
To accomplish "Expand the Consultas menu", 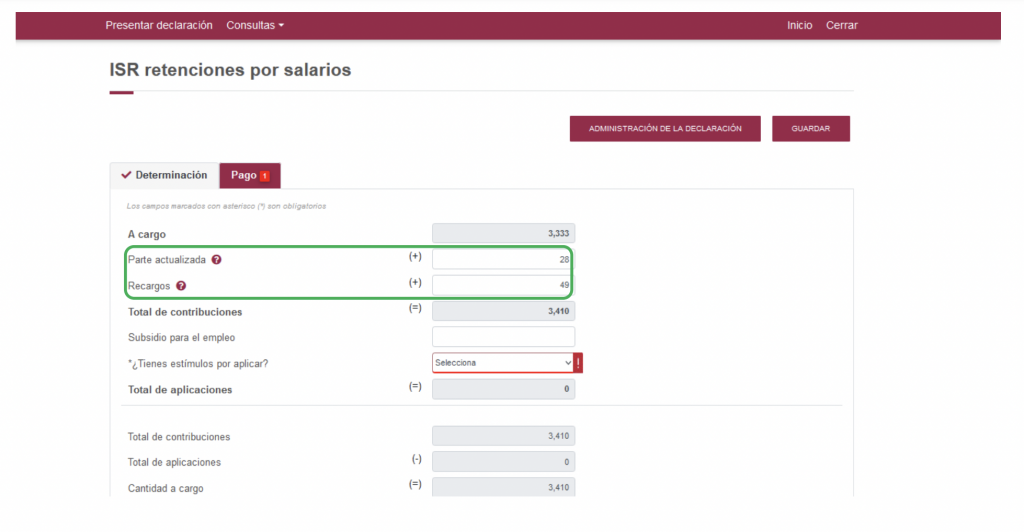I will [255, 25].
